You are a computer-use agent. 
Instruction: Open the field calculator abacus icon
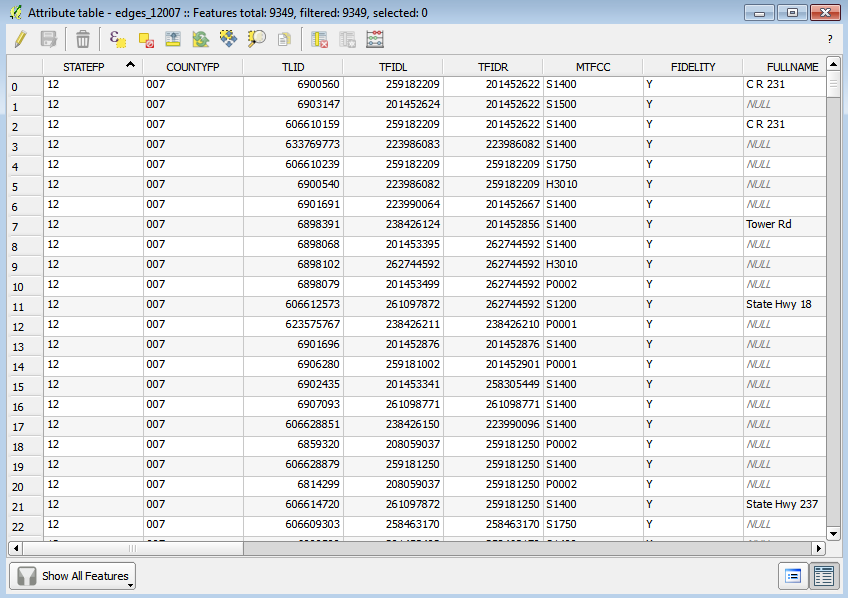pyautogui.click(x=375, y=39)
